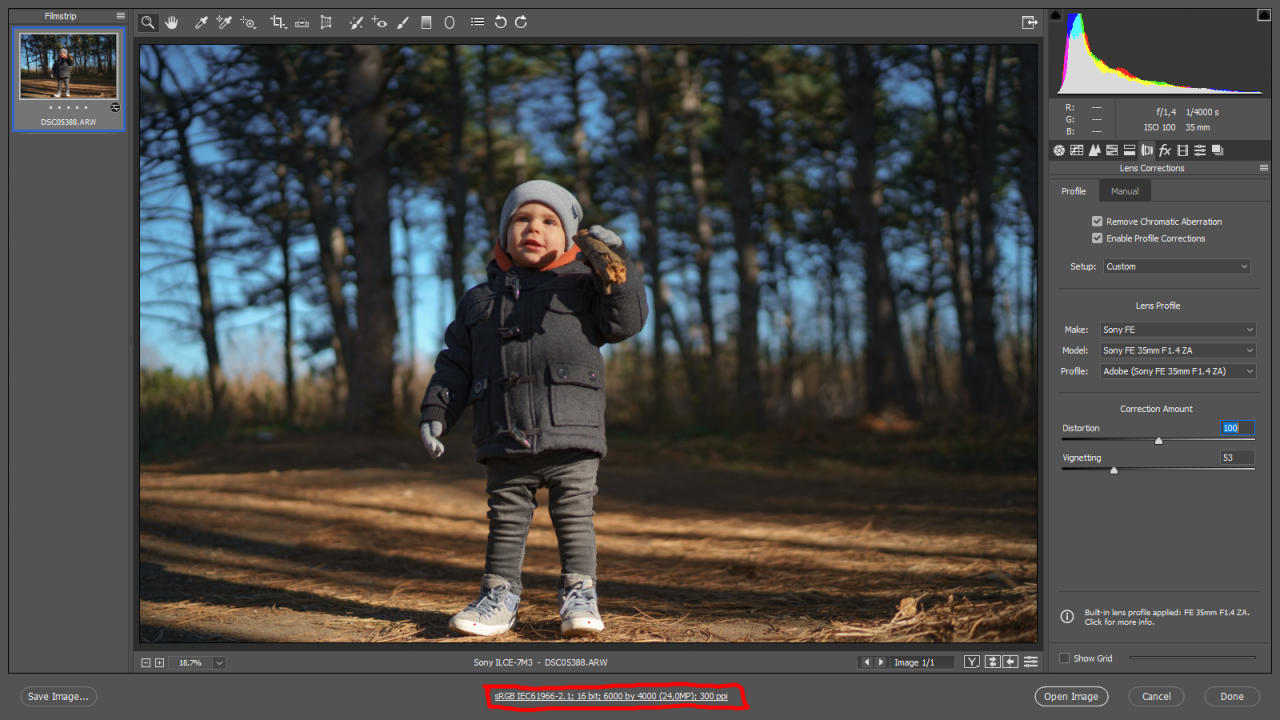Screen dimensions: 1280x720
Task: Click the Vignetting value field
Action: tap(1237, 457)
